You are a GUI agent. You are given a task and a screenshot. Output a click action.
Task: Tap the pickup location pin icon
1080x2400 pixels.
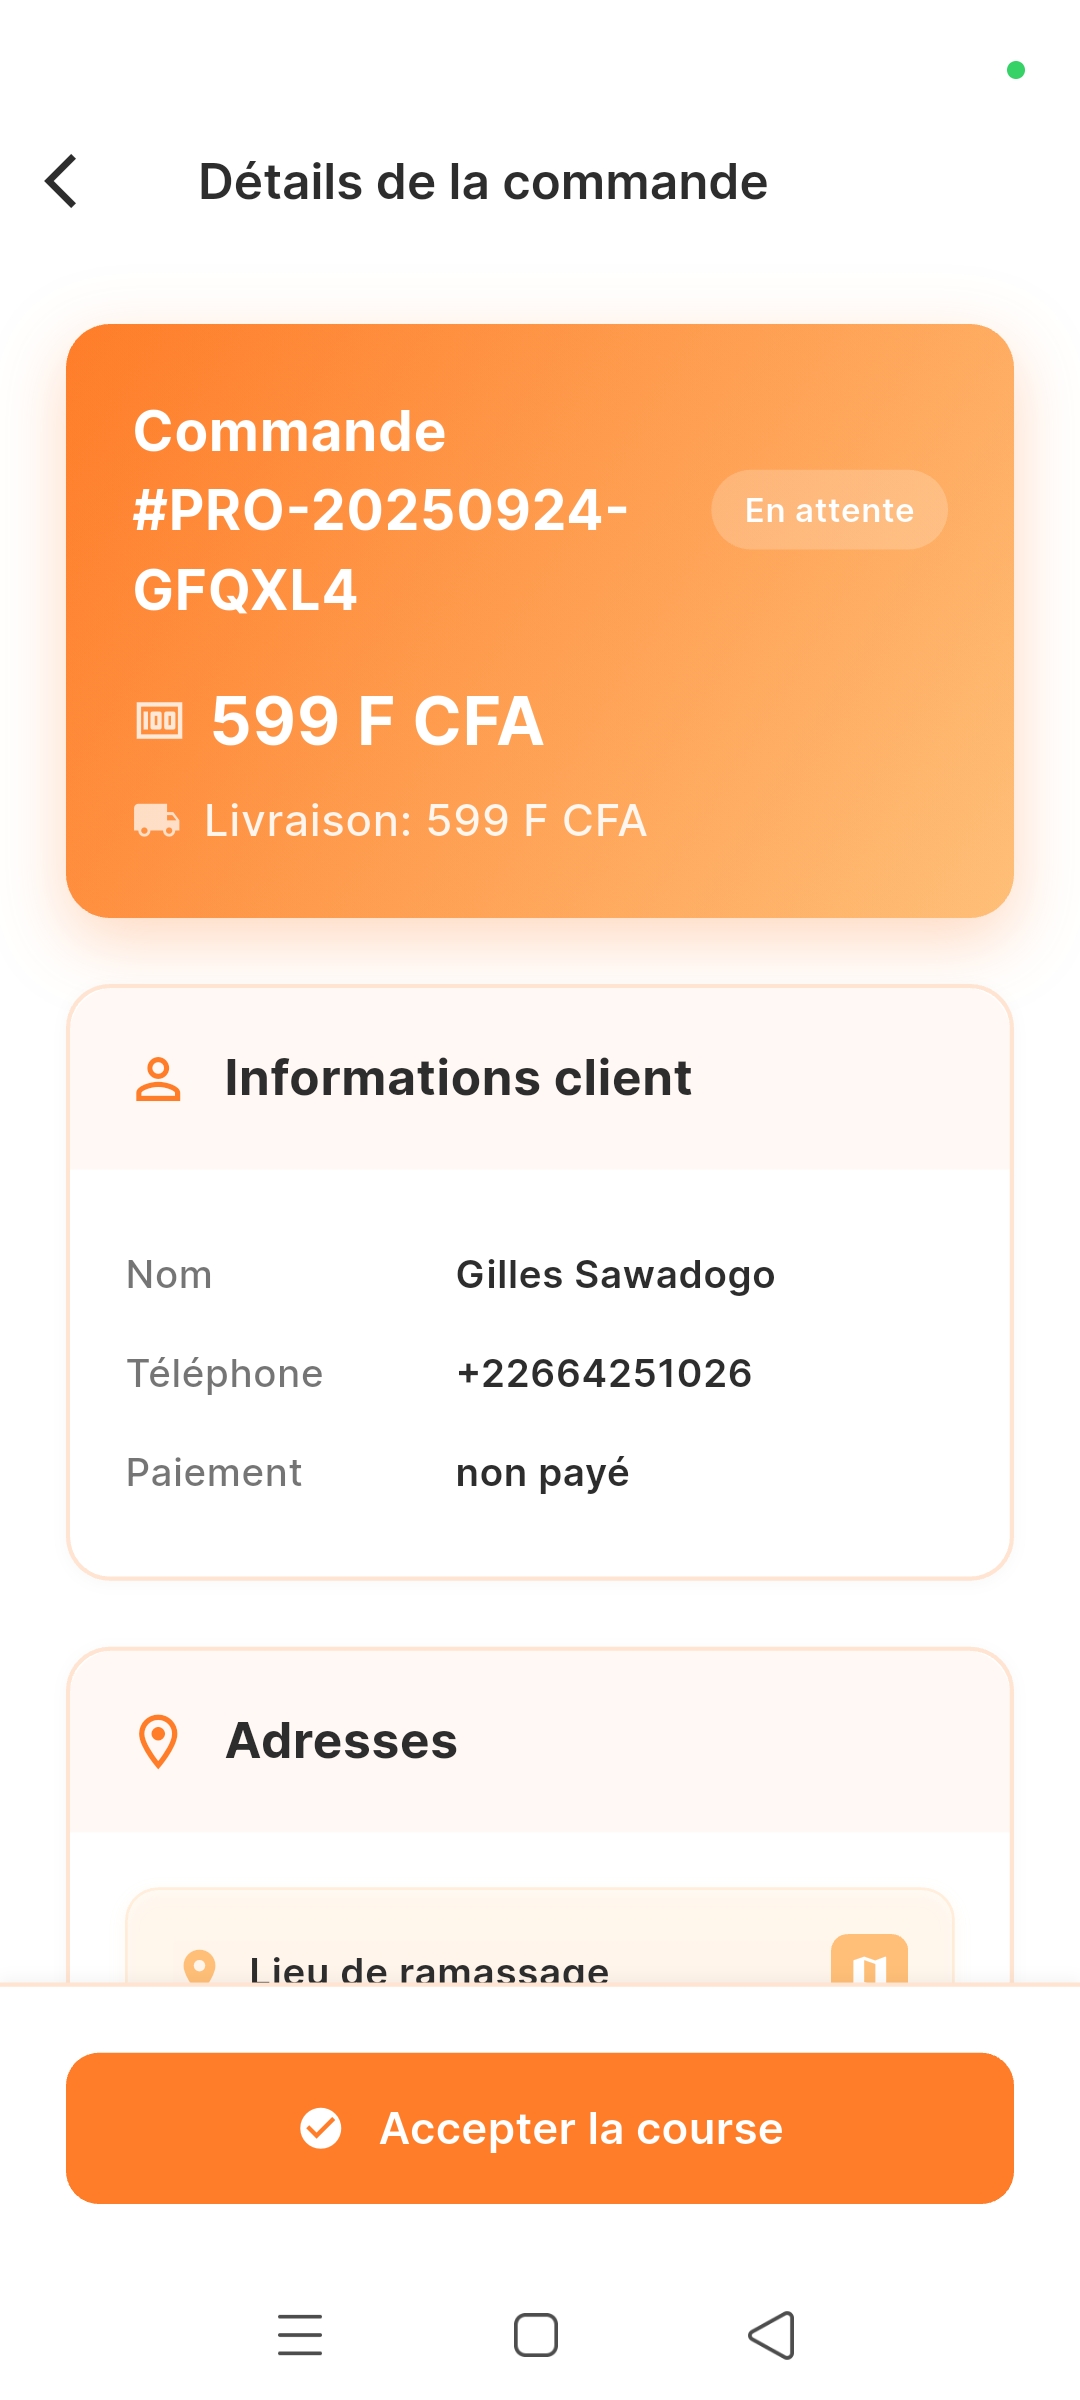(x=200, y=1965)
